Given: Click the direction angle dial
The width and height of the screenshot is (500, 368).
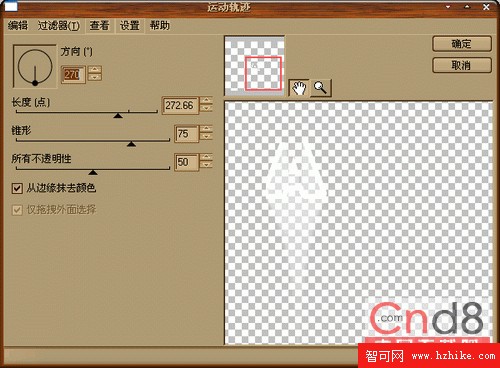Looking at the screenshot, I should click(x=35, y=66).
